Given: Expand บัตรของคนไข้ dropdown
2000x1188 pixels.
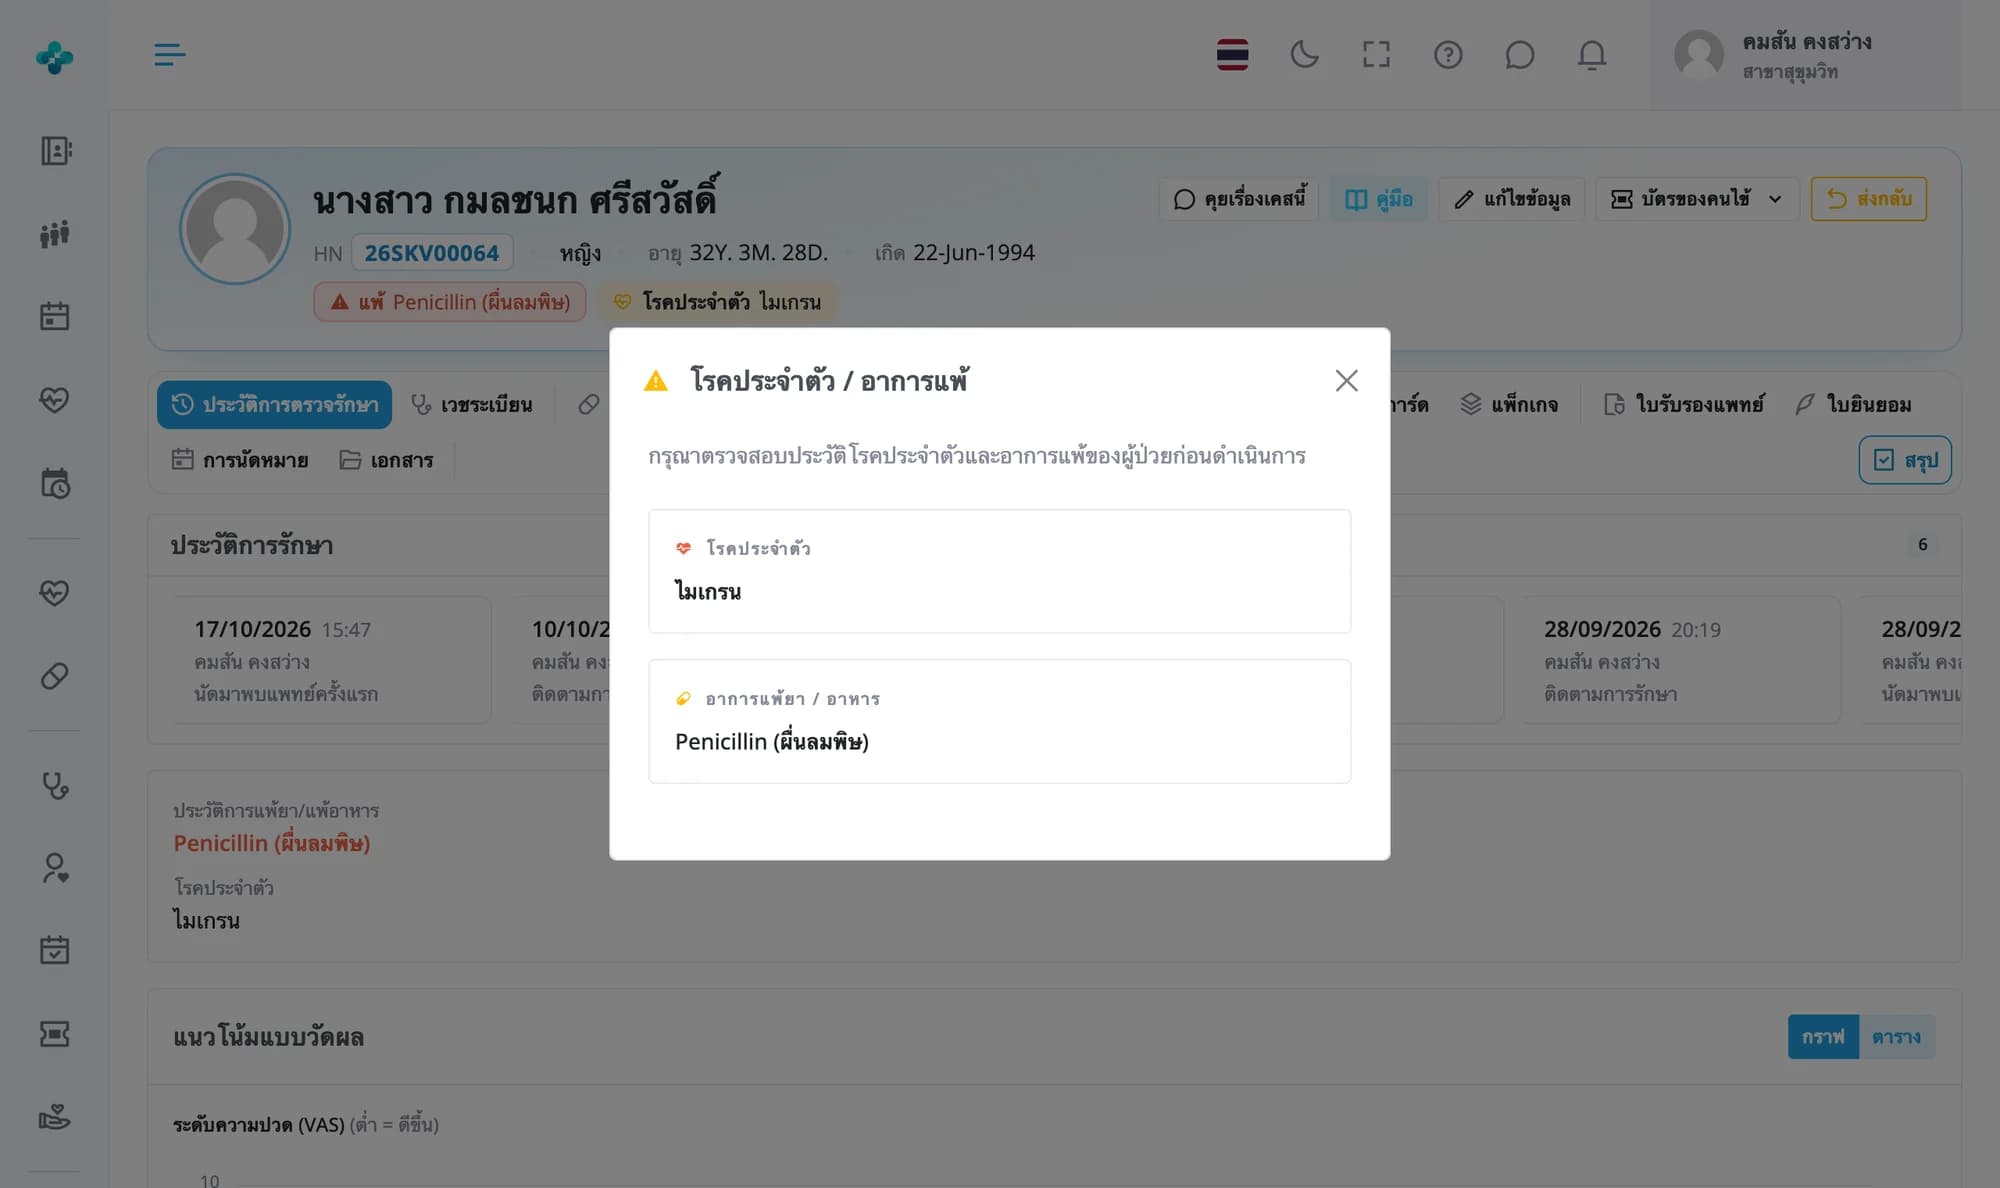Looking at the screenshot, I should [x=1697, y=199].
